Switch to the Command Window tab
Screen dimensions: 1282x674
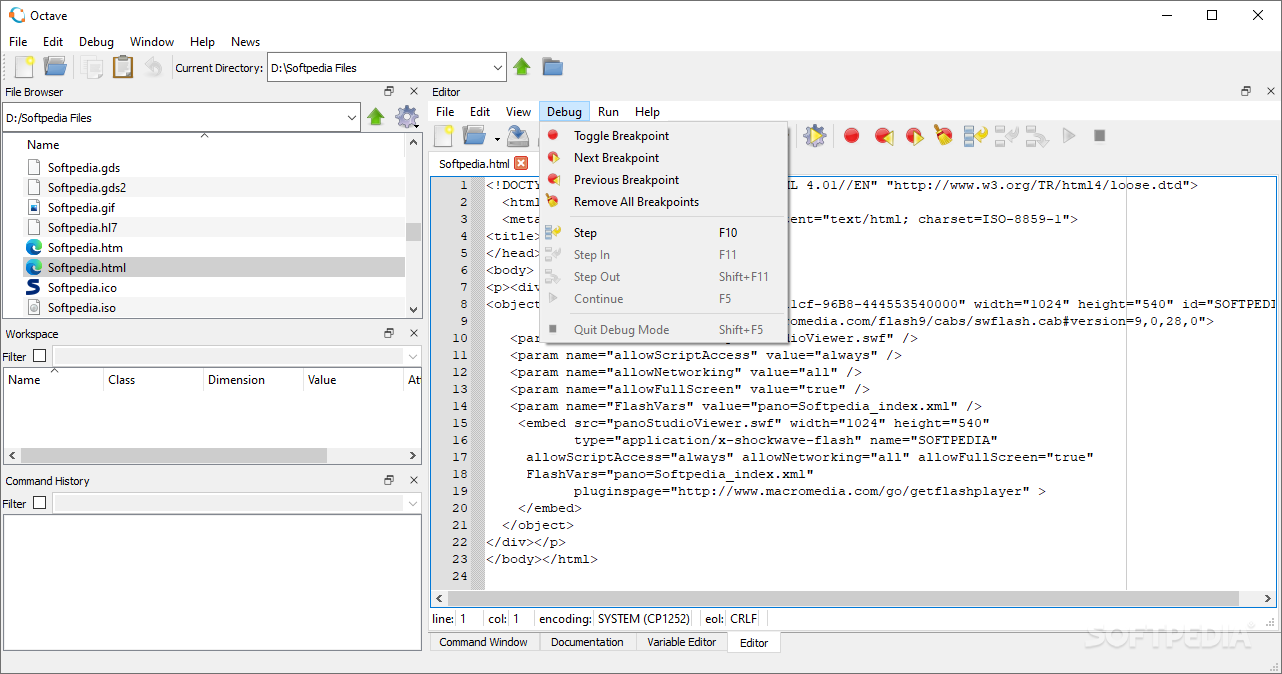point(484,642)
